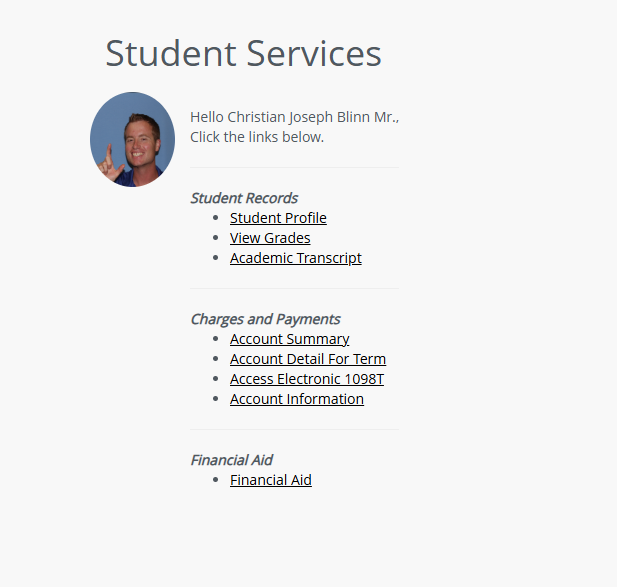Select the Access Electronic 1098T link
Screen dimensions: 617x587
click(x=307, y=379)
